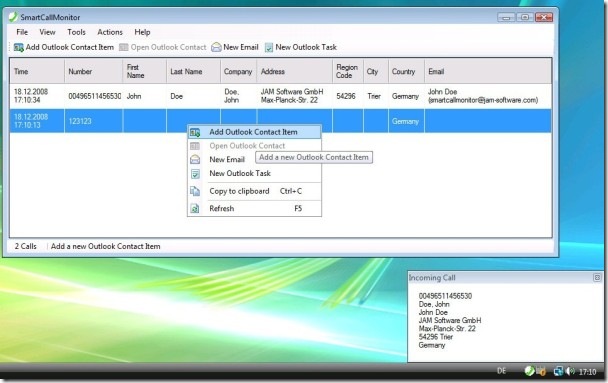Sort by the Address column header
This screenshot has width=608, height=383.
pos(294,71)
